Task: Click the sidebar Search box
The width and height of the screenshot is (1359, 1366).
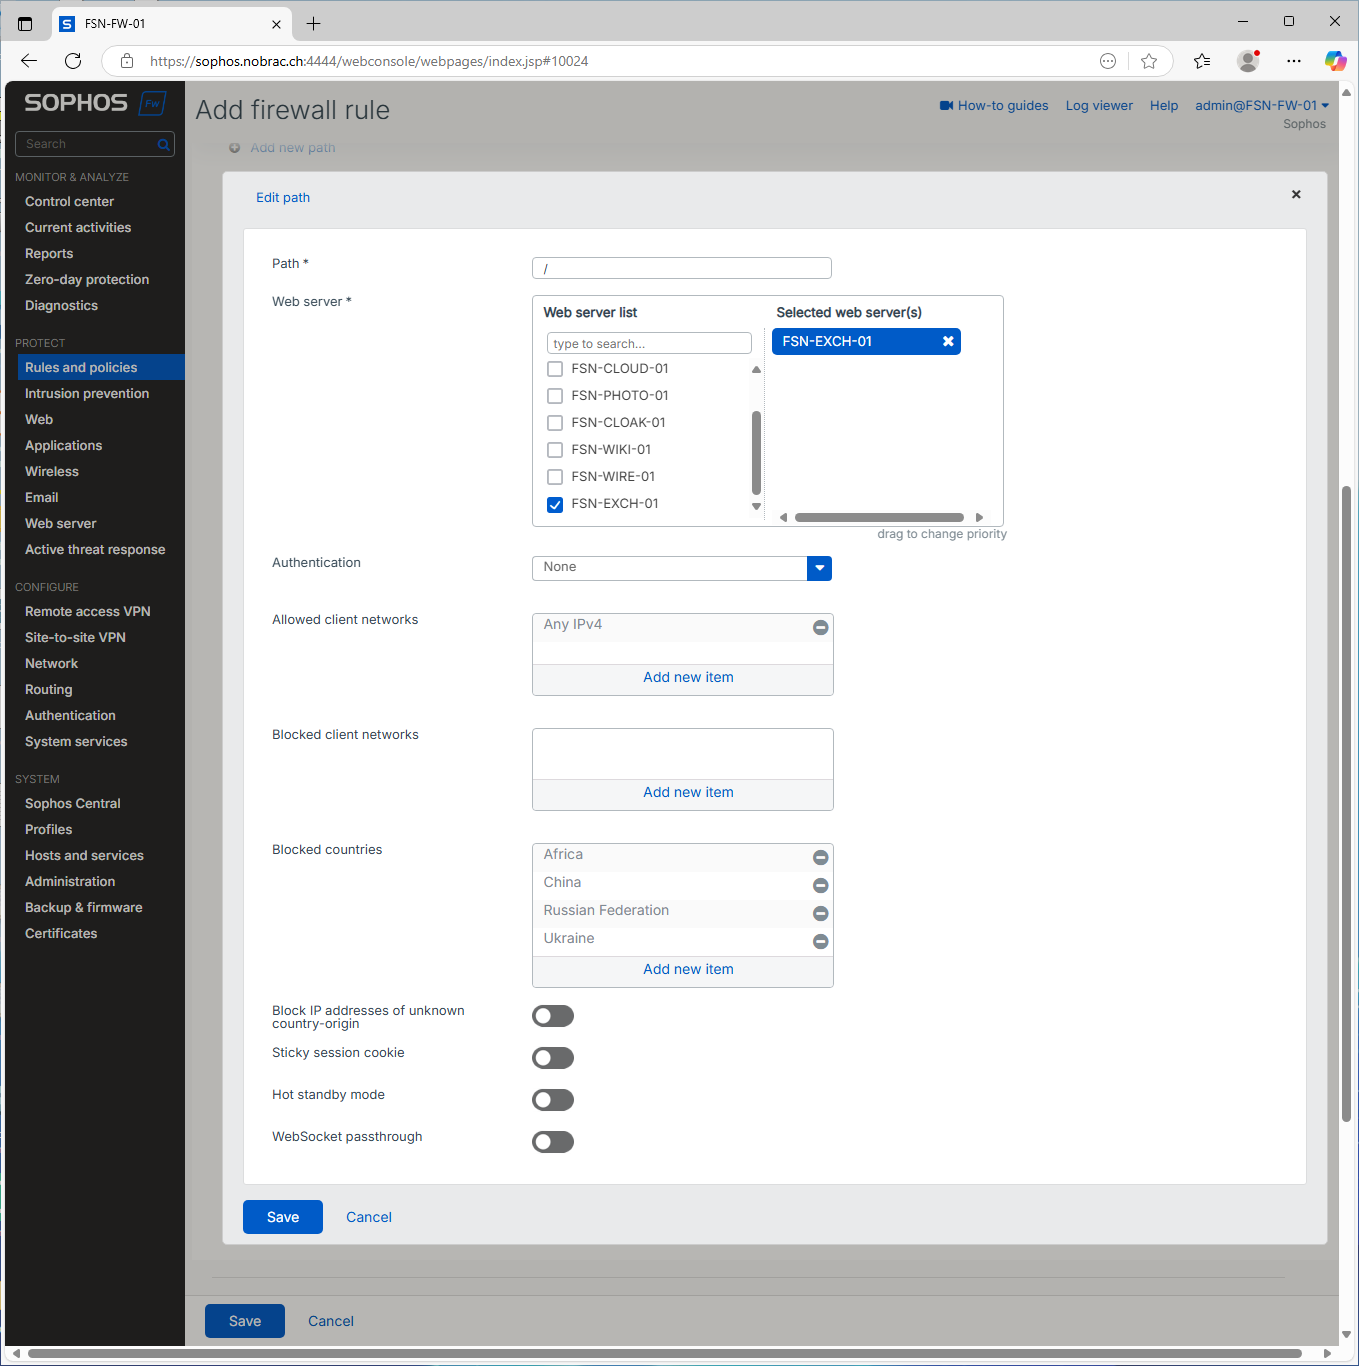Action: 95,144
